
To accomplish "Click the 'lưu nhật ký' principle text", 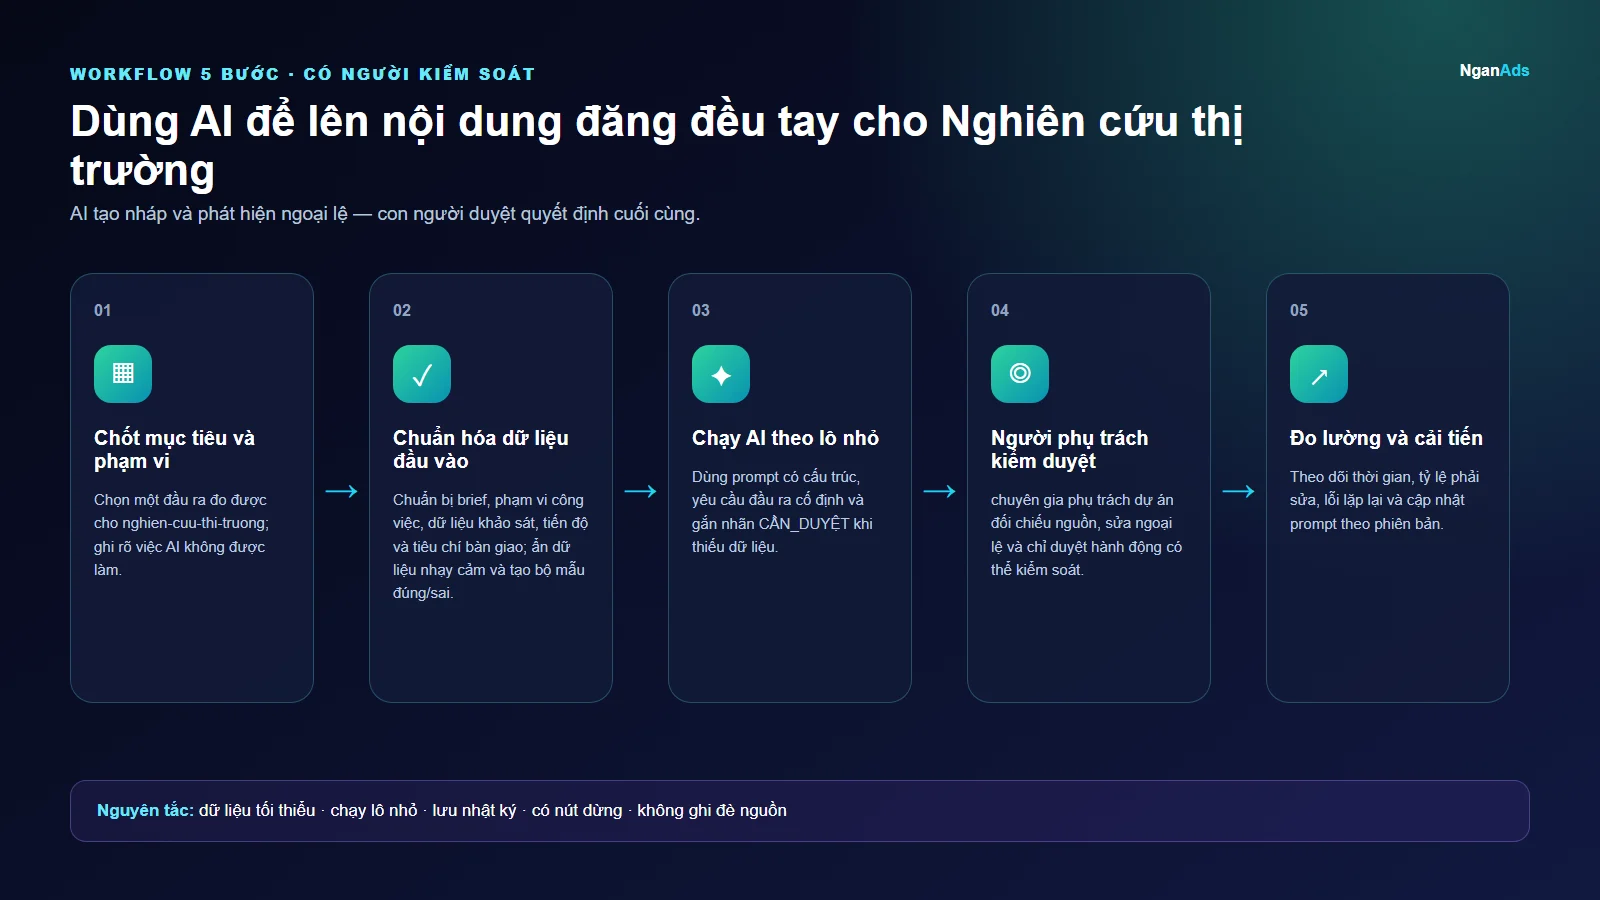I will 474,810.
